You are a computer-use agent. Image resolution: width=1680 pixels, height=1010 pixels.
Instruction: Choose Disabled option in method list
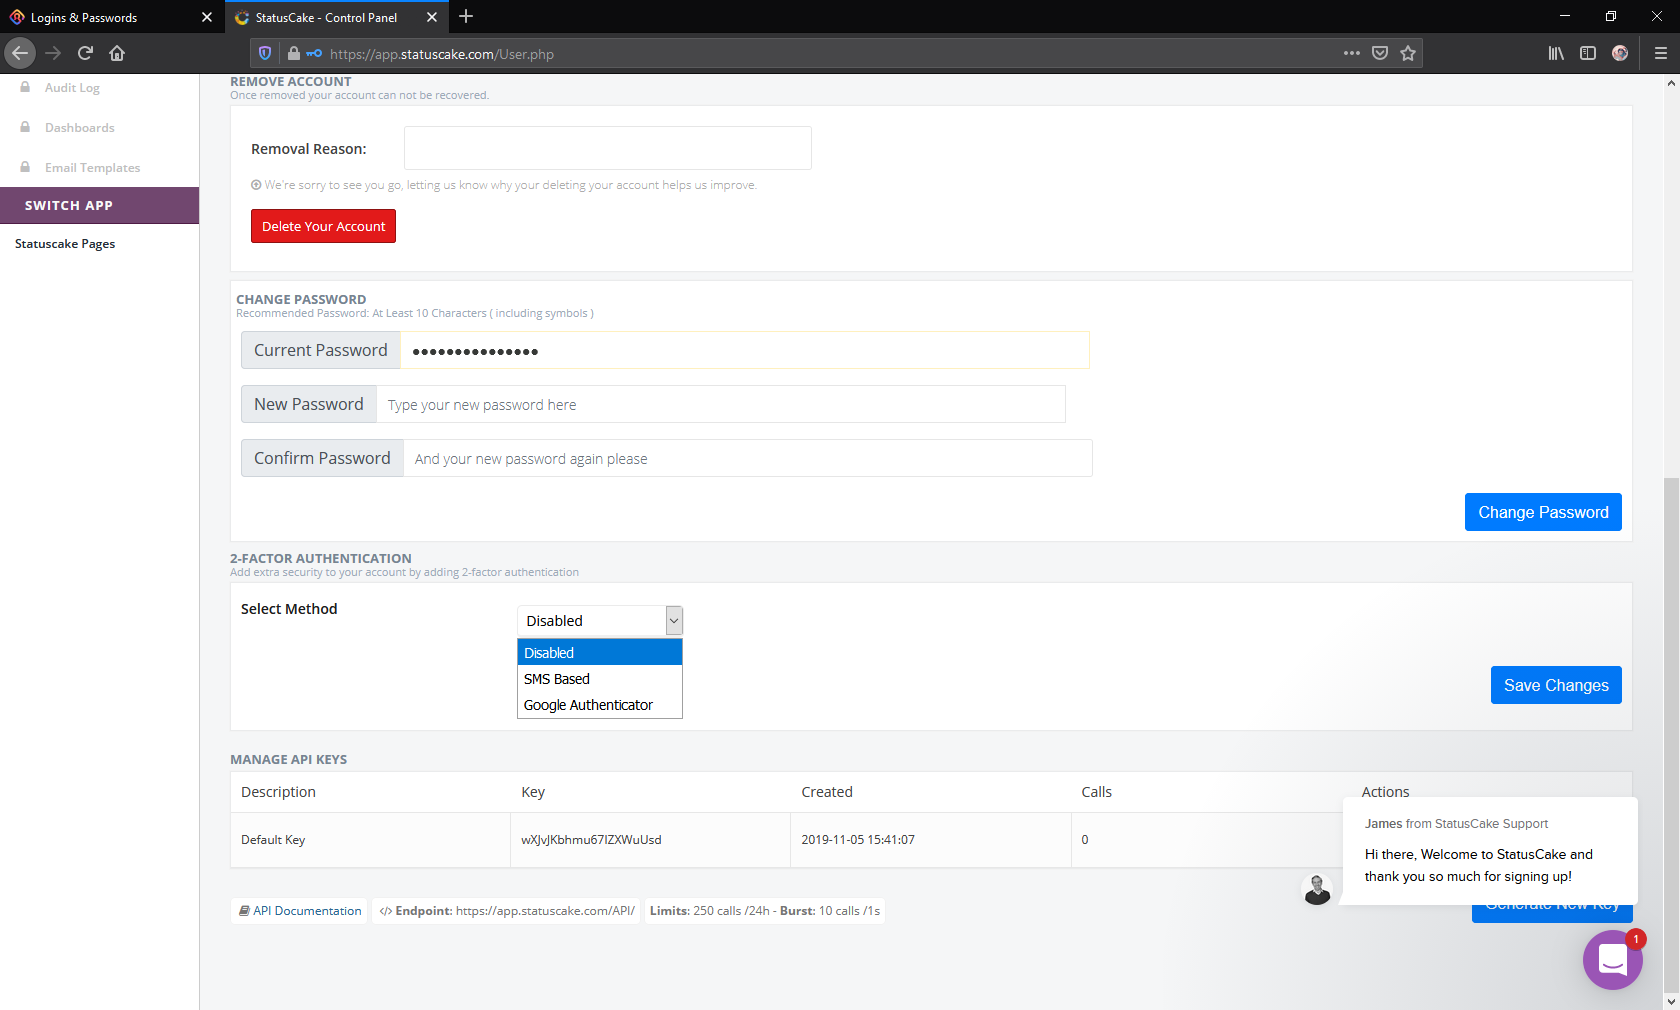click(x=600, y=653)
